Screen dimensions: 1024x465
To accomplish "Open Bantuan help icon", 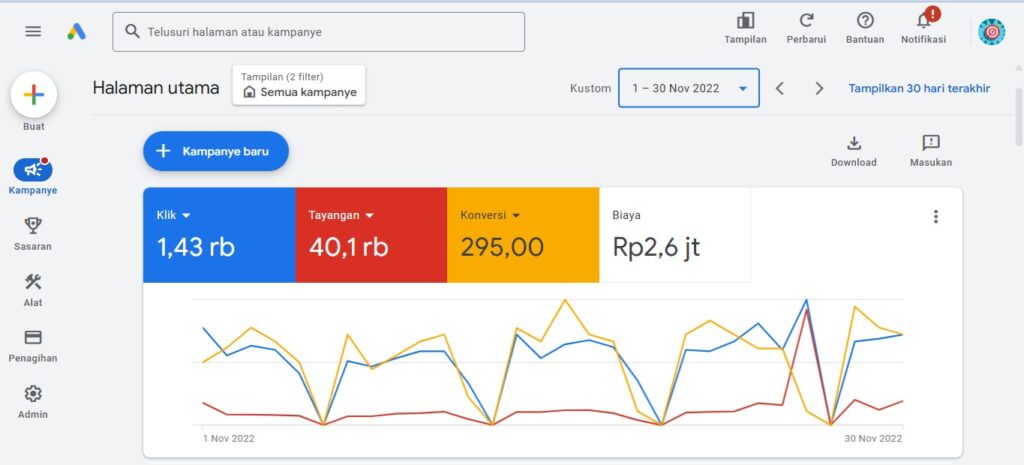I will click(865, 21).
